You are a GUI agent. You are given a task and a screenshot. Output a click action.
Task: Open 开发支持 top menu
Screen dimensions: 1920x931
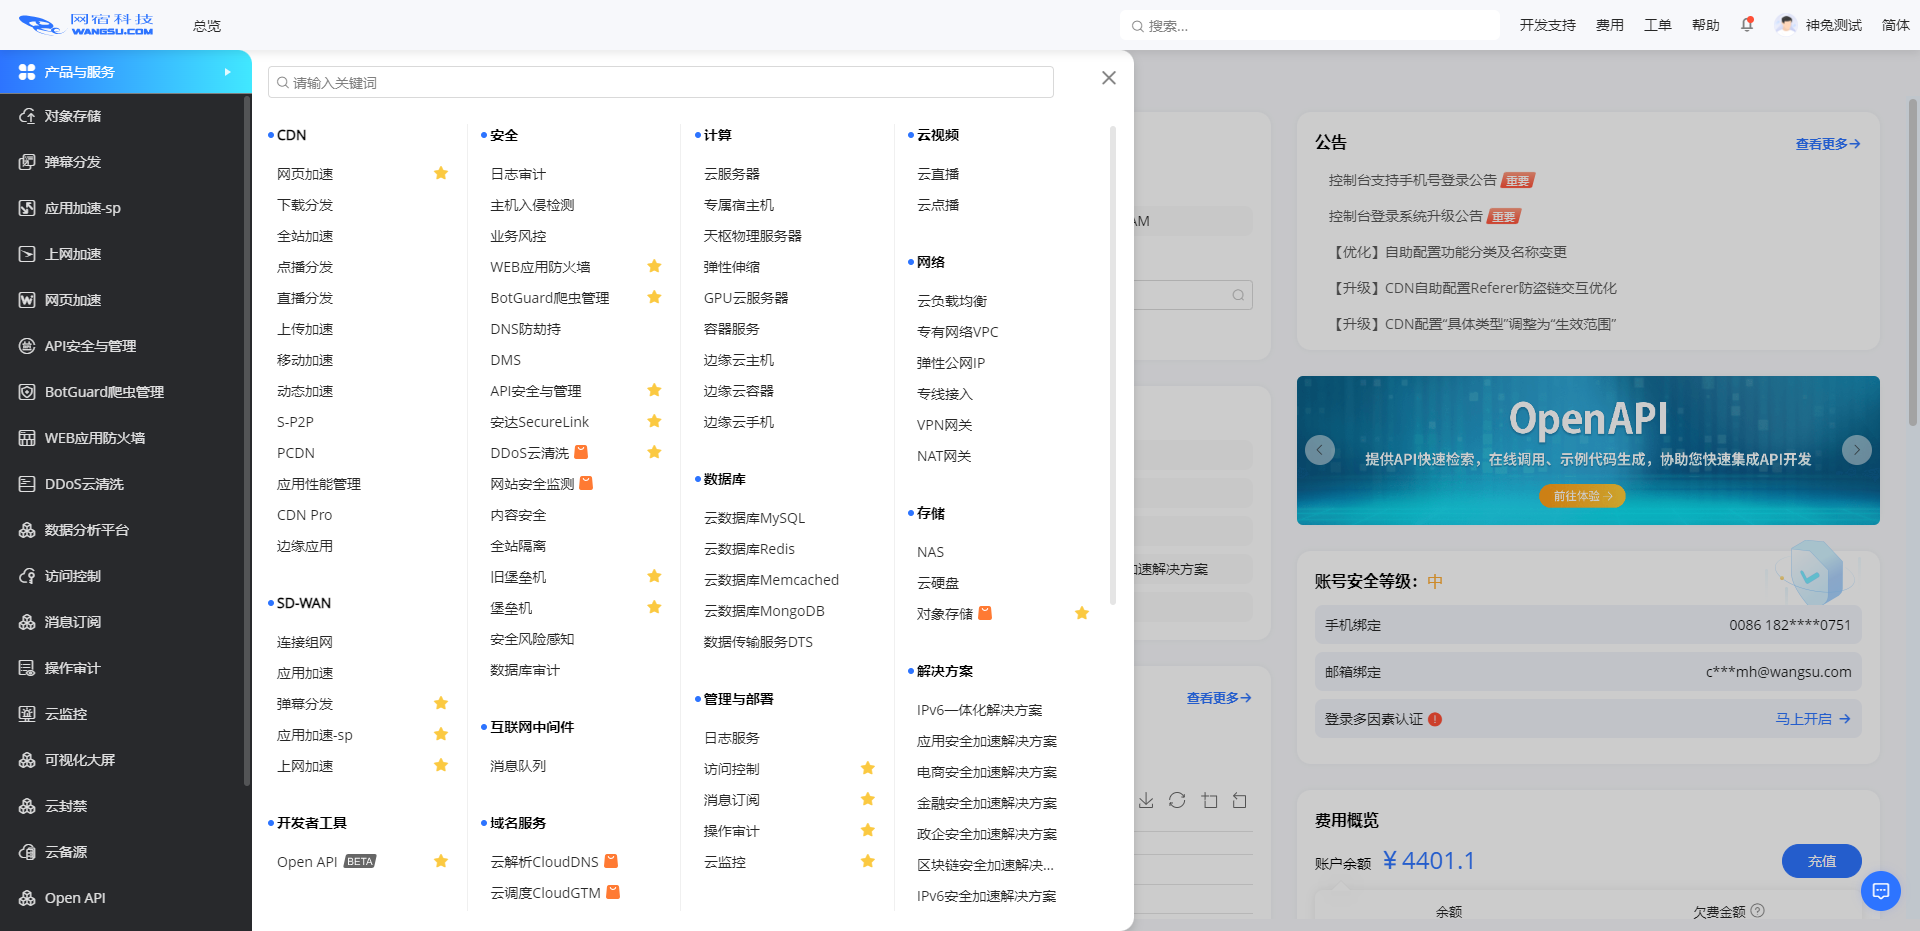1547,25
